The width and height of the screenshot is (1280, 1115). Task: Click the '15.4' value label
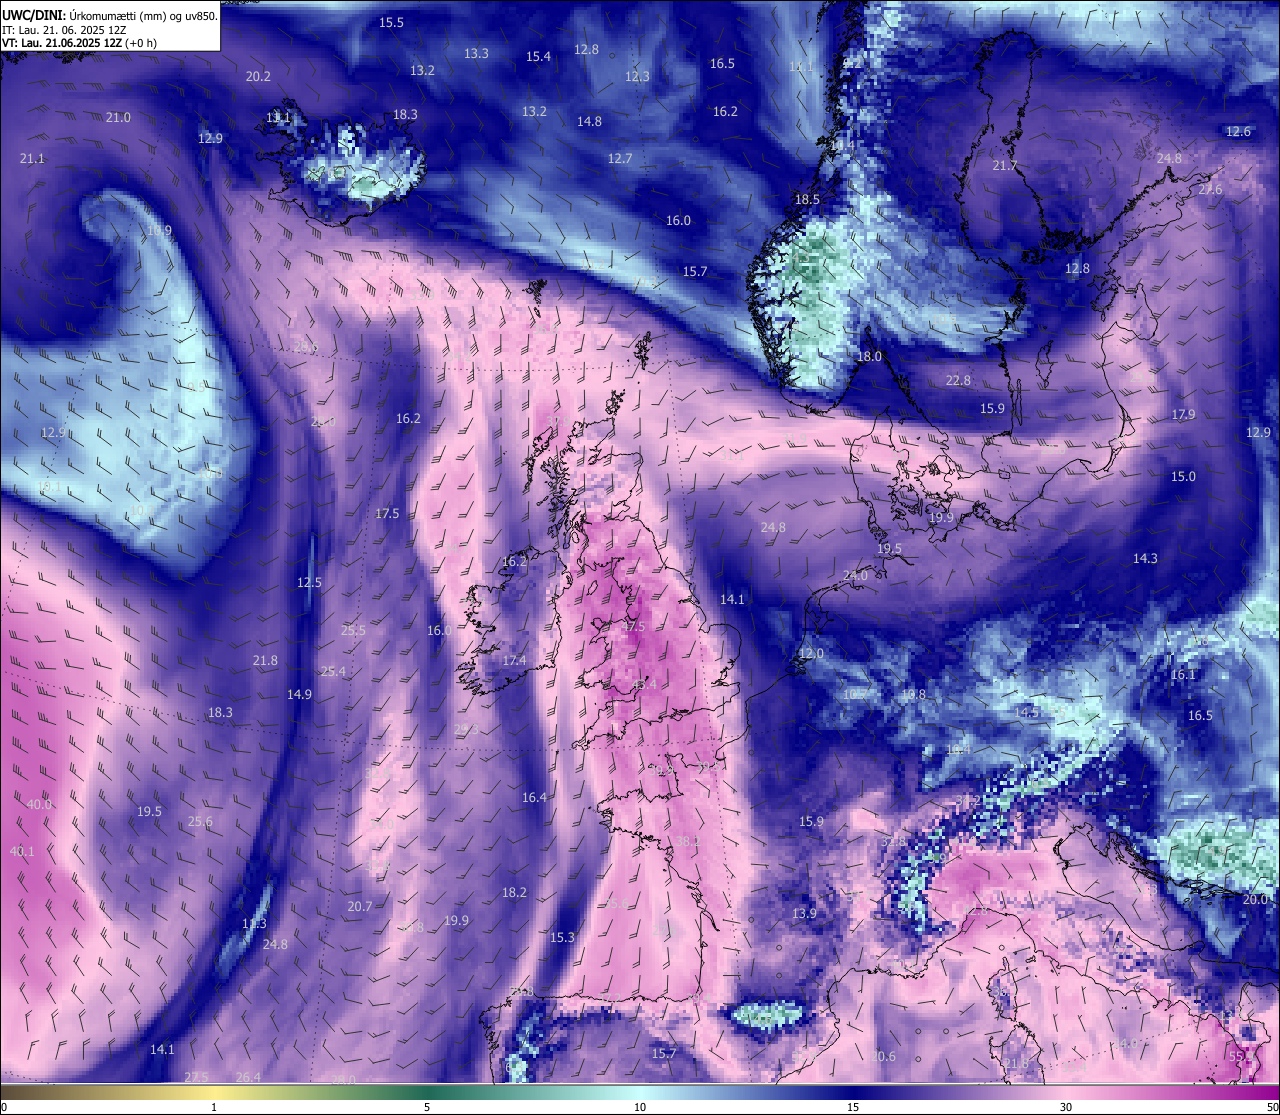pyautogui.click(x=538, y=56)
